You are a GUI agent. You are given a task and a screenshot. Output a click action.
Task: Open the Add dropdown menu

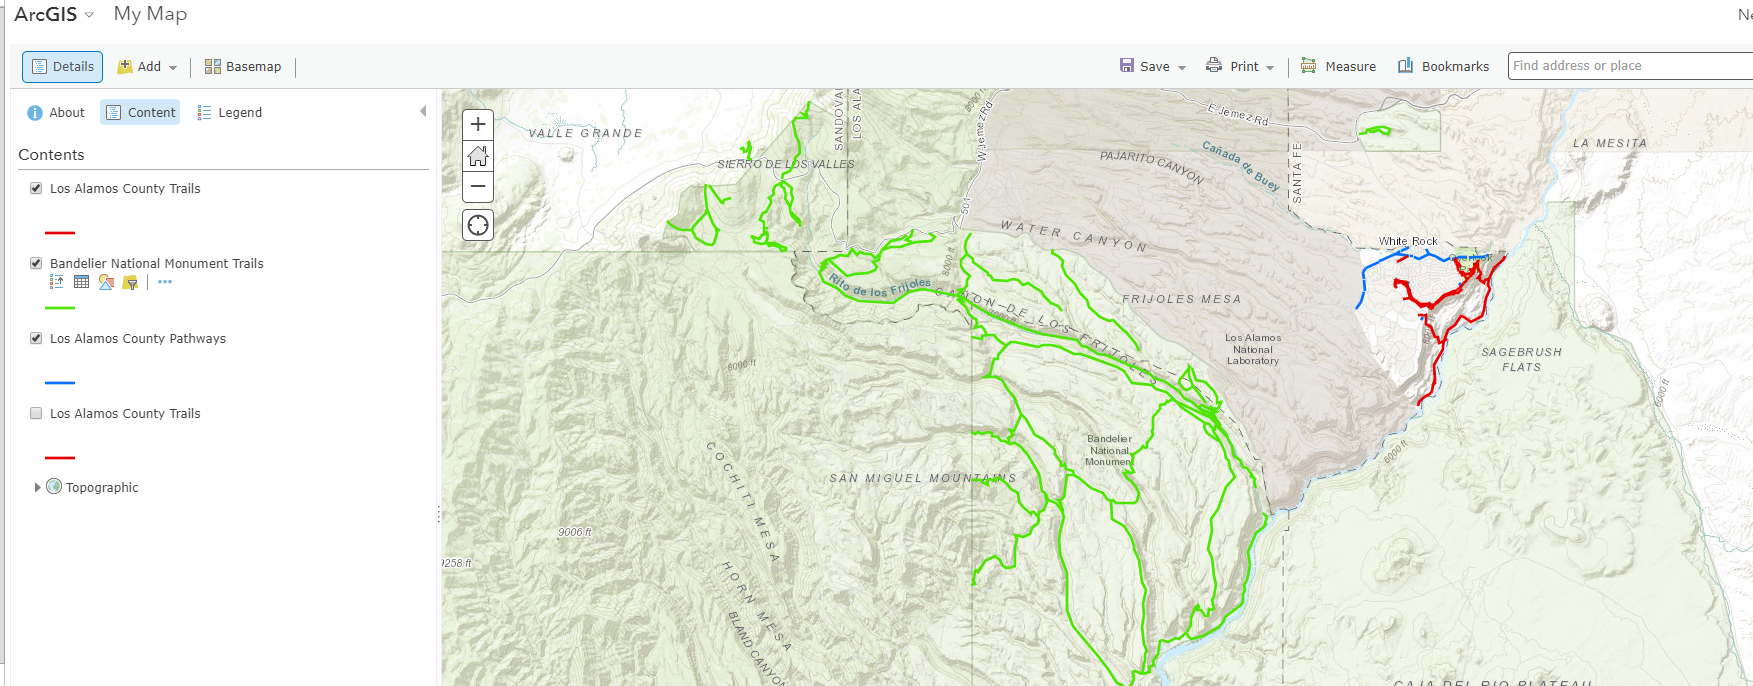(x=147, y=67)
